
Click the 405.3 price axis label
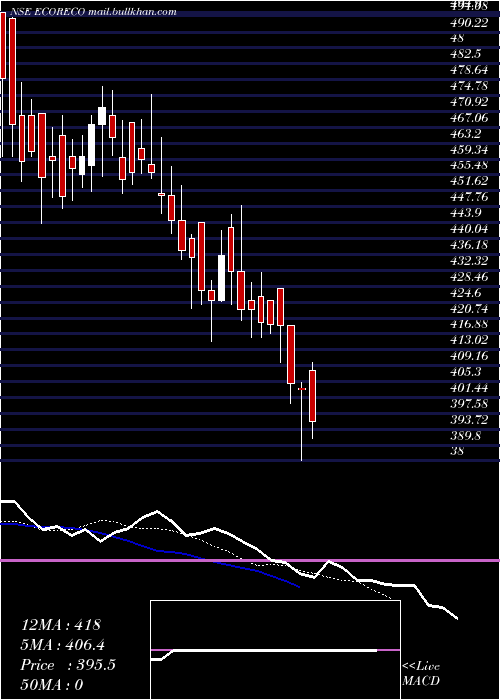466,371
